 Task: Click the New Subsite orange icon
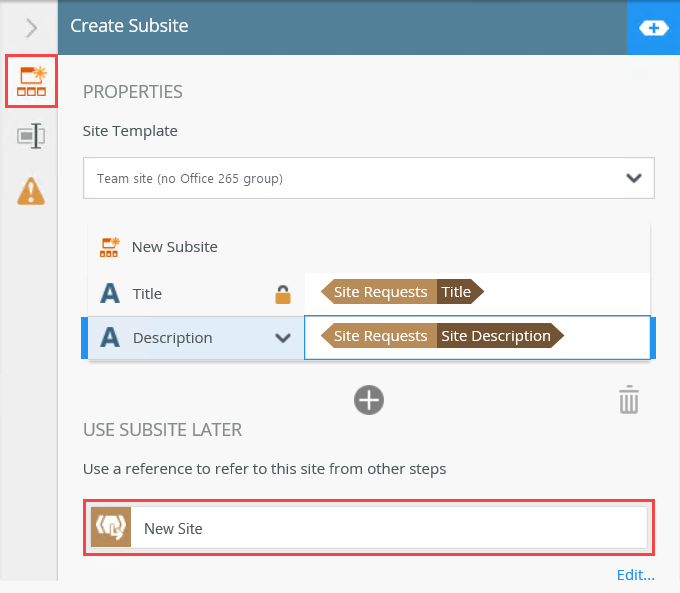(109, 247)
